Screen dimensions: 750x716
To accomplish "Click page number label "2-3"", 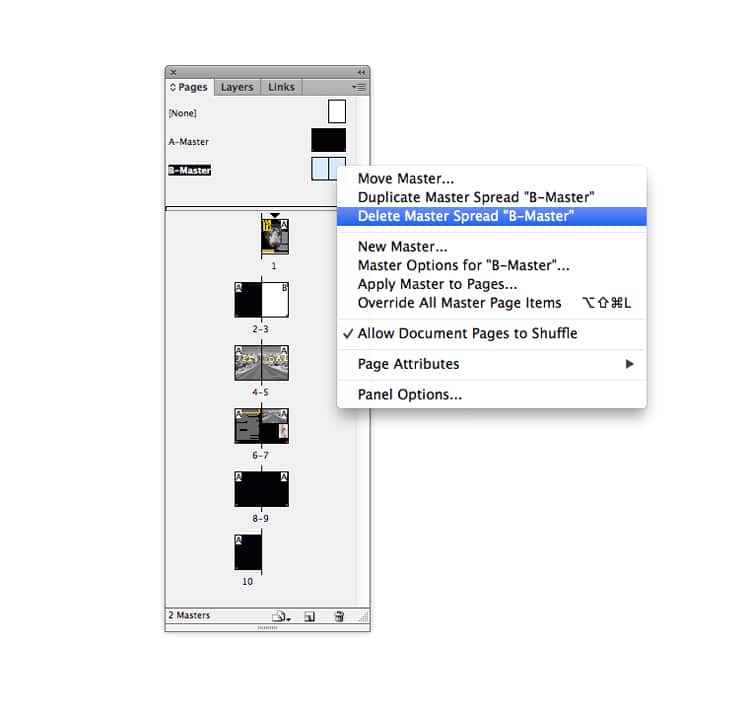I will pyautogui.click(x=261, y=329).
